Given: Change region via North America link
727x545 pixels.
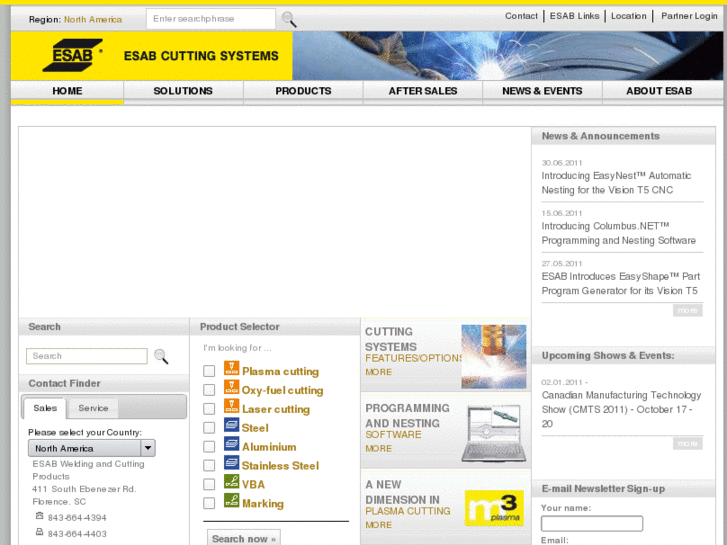Looking at the screenshot, I should coord(93,19).
